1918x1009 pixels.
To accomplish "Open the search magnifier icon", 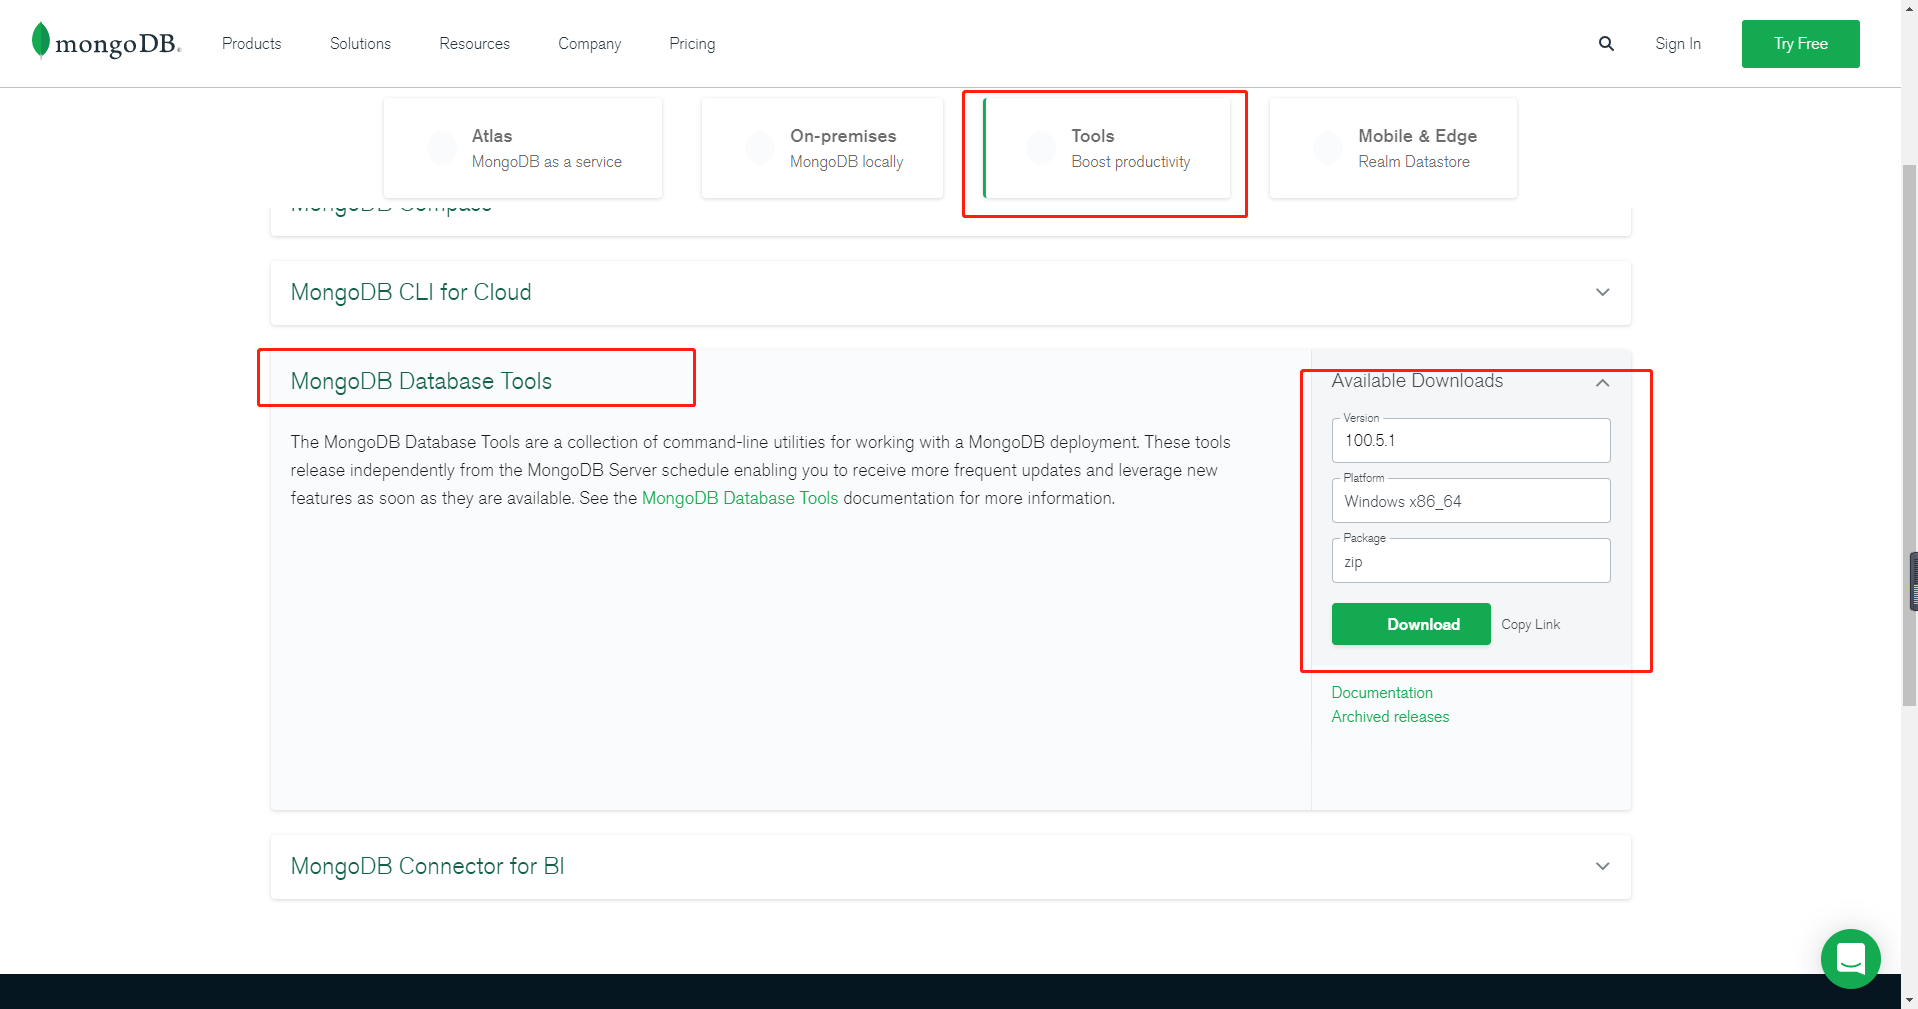I will (1606, 43).
